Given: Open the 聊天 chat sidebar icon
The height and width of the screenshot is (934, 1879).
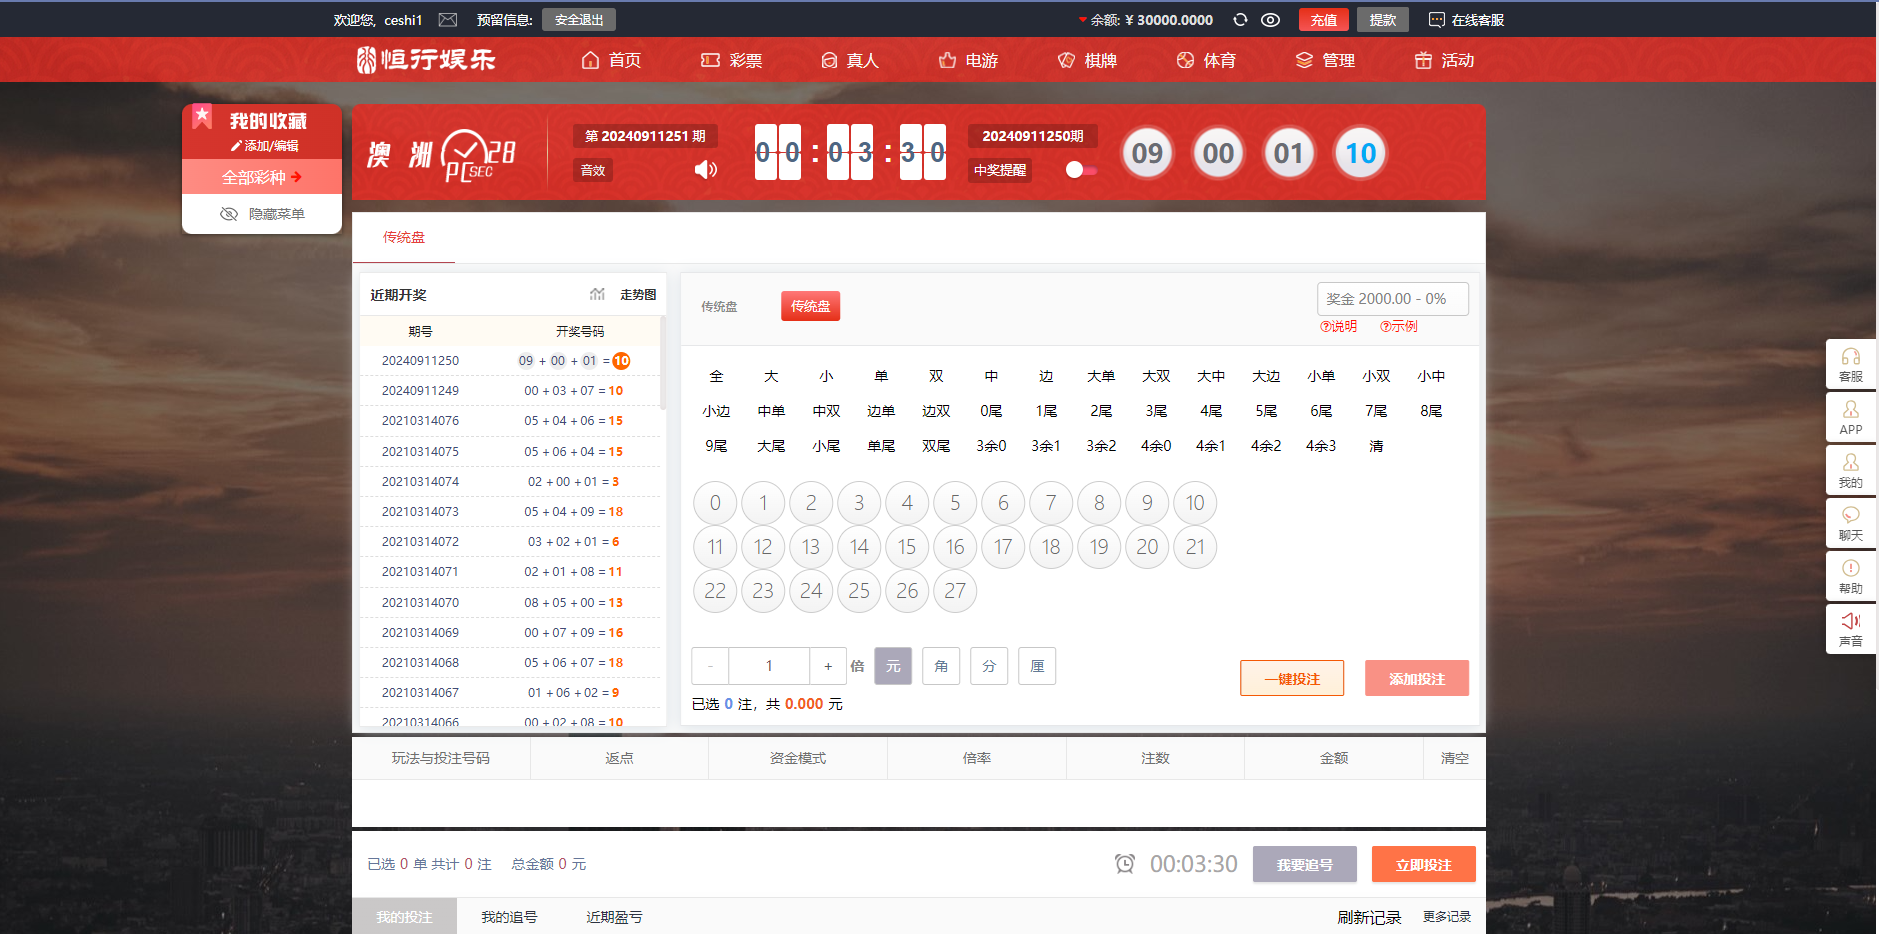Looking at the screenshot, I should pos(1850,523).
